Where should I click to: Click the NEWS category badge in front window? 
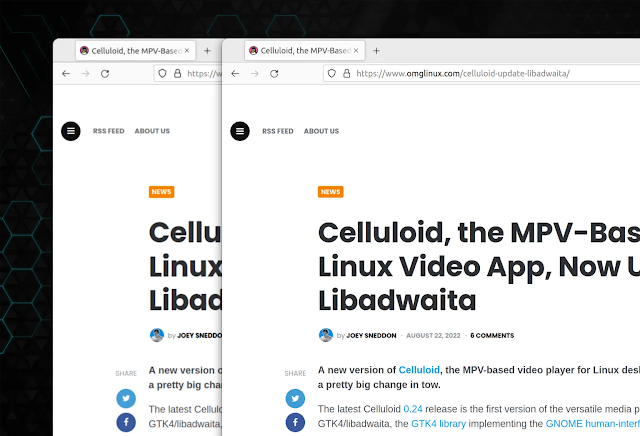tap(331, 192)
